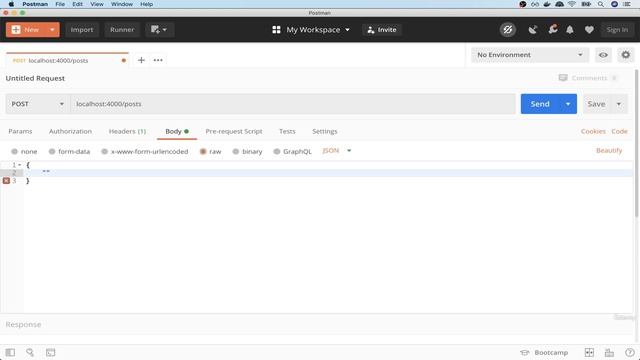Click the Wi-Fi icon in menu bar
The image size is (640, 360).
[x=572, y=4]
